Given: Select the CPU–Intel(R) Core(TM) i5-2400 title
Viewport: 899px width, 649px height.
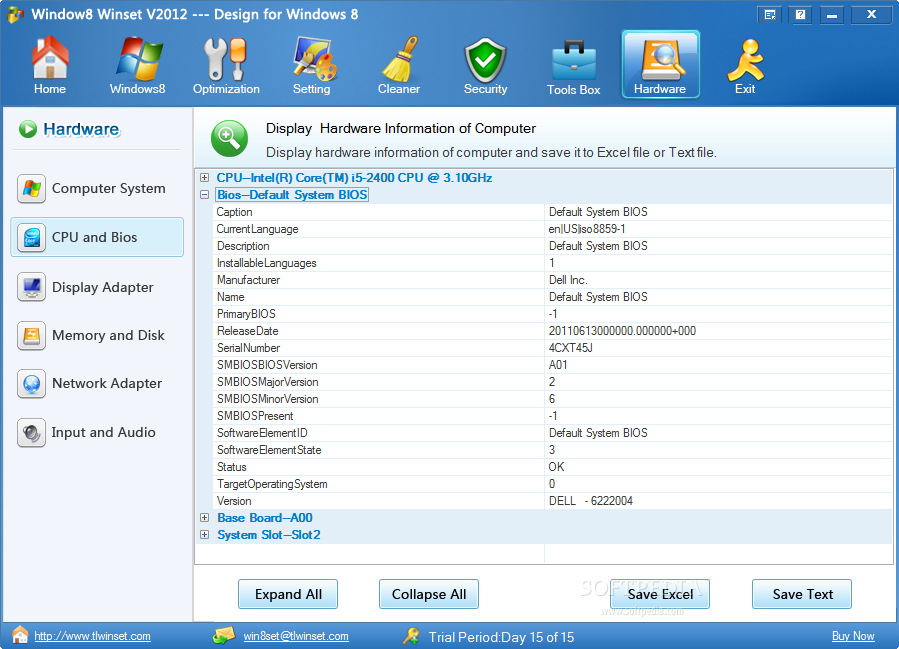Looking at the screenshot, I should [x=354, y=178].
